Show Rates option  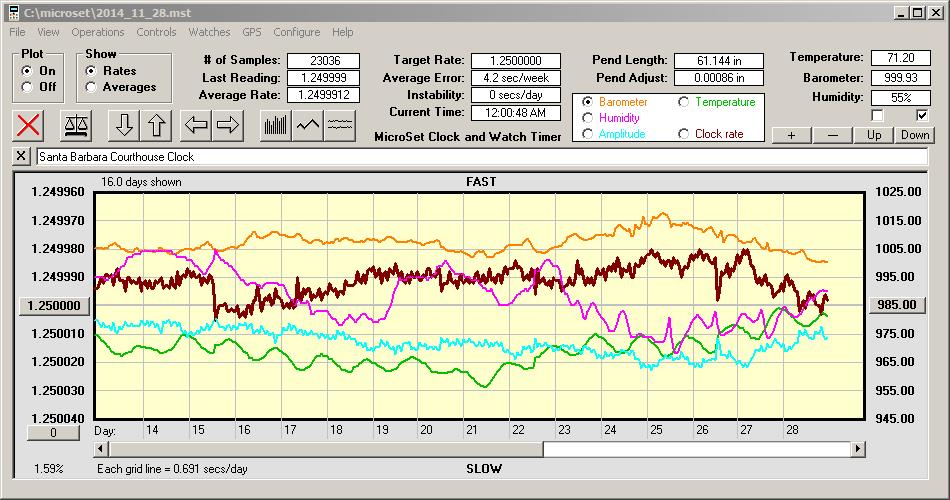click(91, 71)
